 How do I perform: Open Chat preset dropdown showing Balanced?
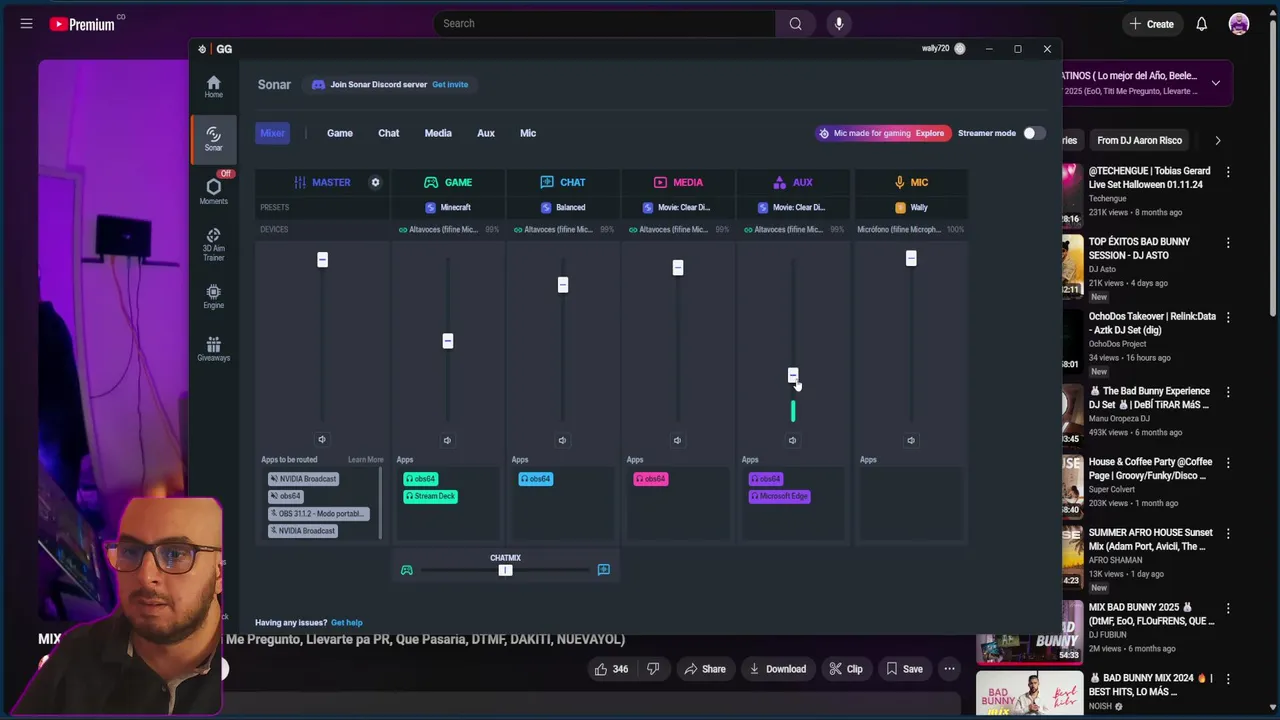563,207
